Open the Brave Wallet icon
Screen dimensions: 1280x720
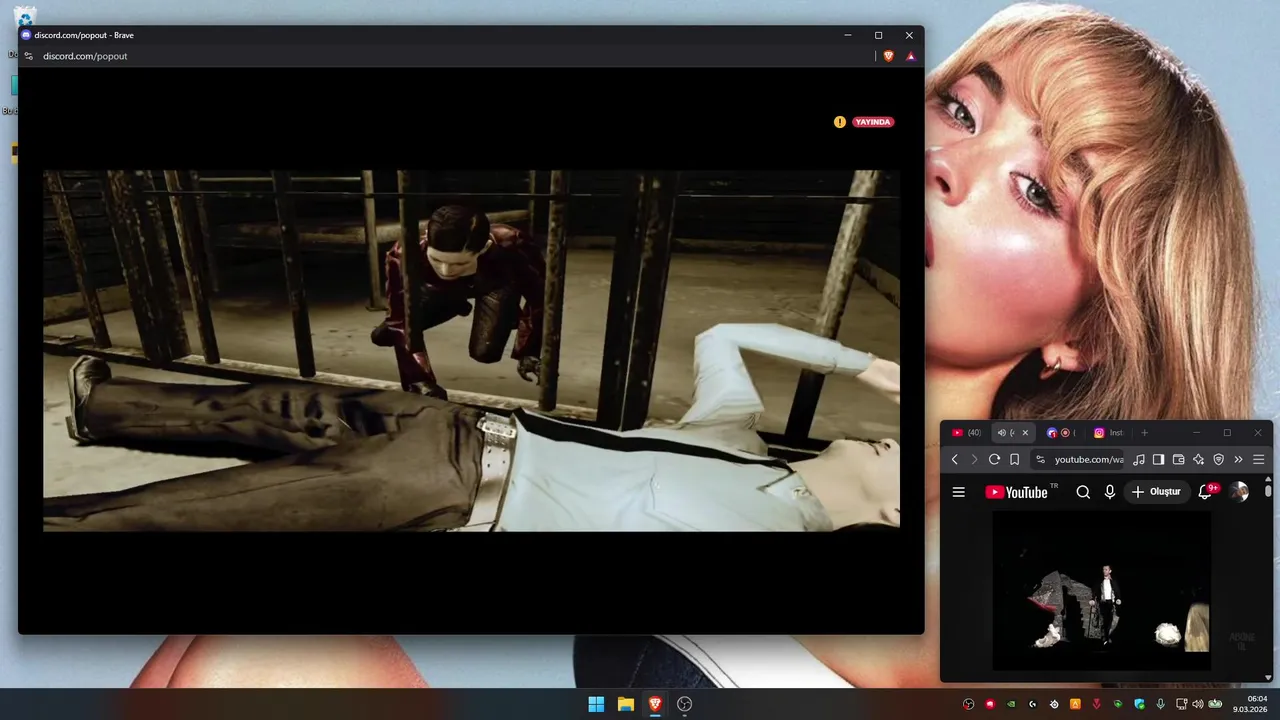pyautogui.click(x=1178, y=459)
